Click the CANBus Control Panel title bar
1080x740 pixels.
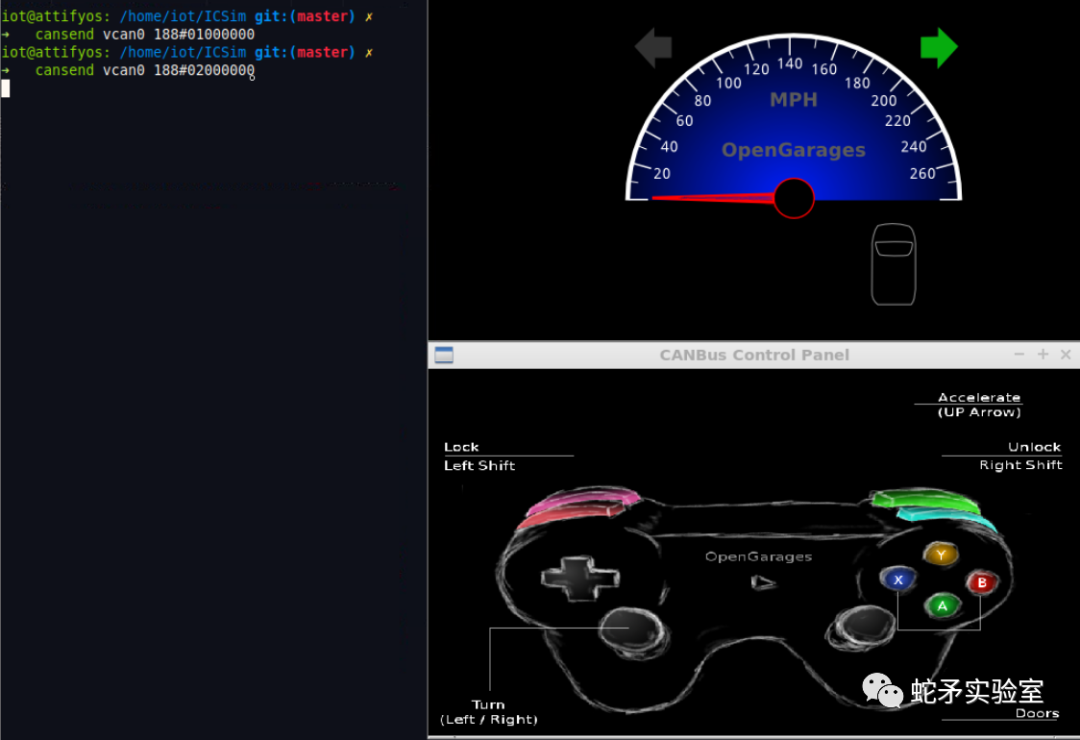tap(754, 355)
